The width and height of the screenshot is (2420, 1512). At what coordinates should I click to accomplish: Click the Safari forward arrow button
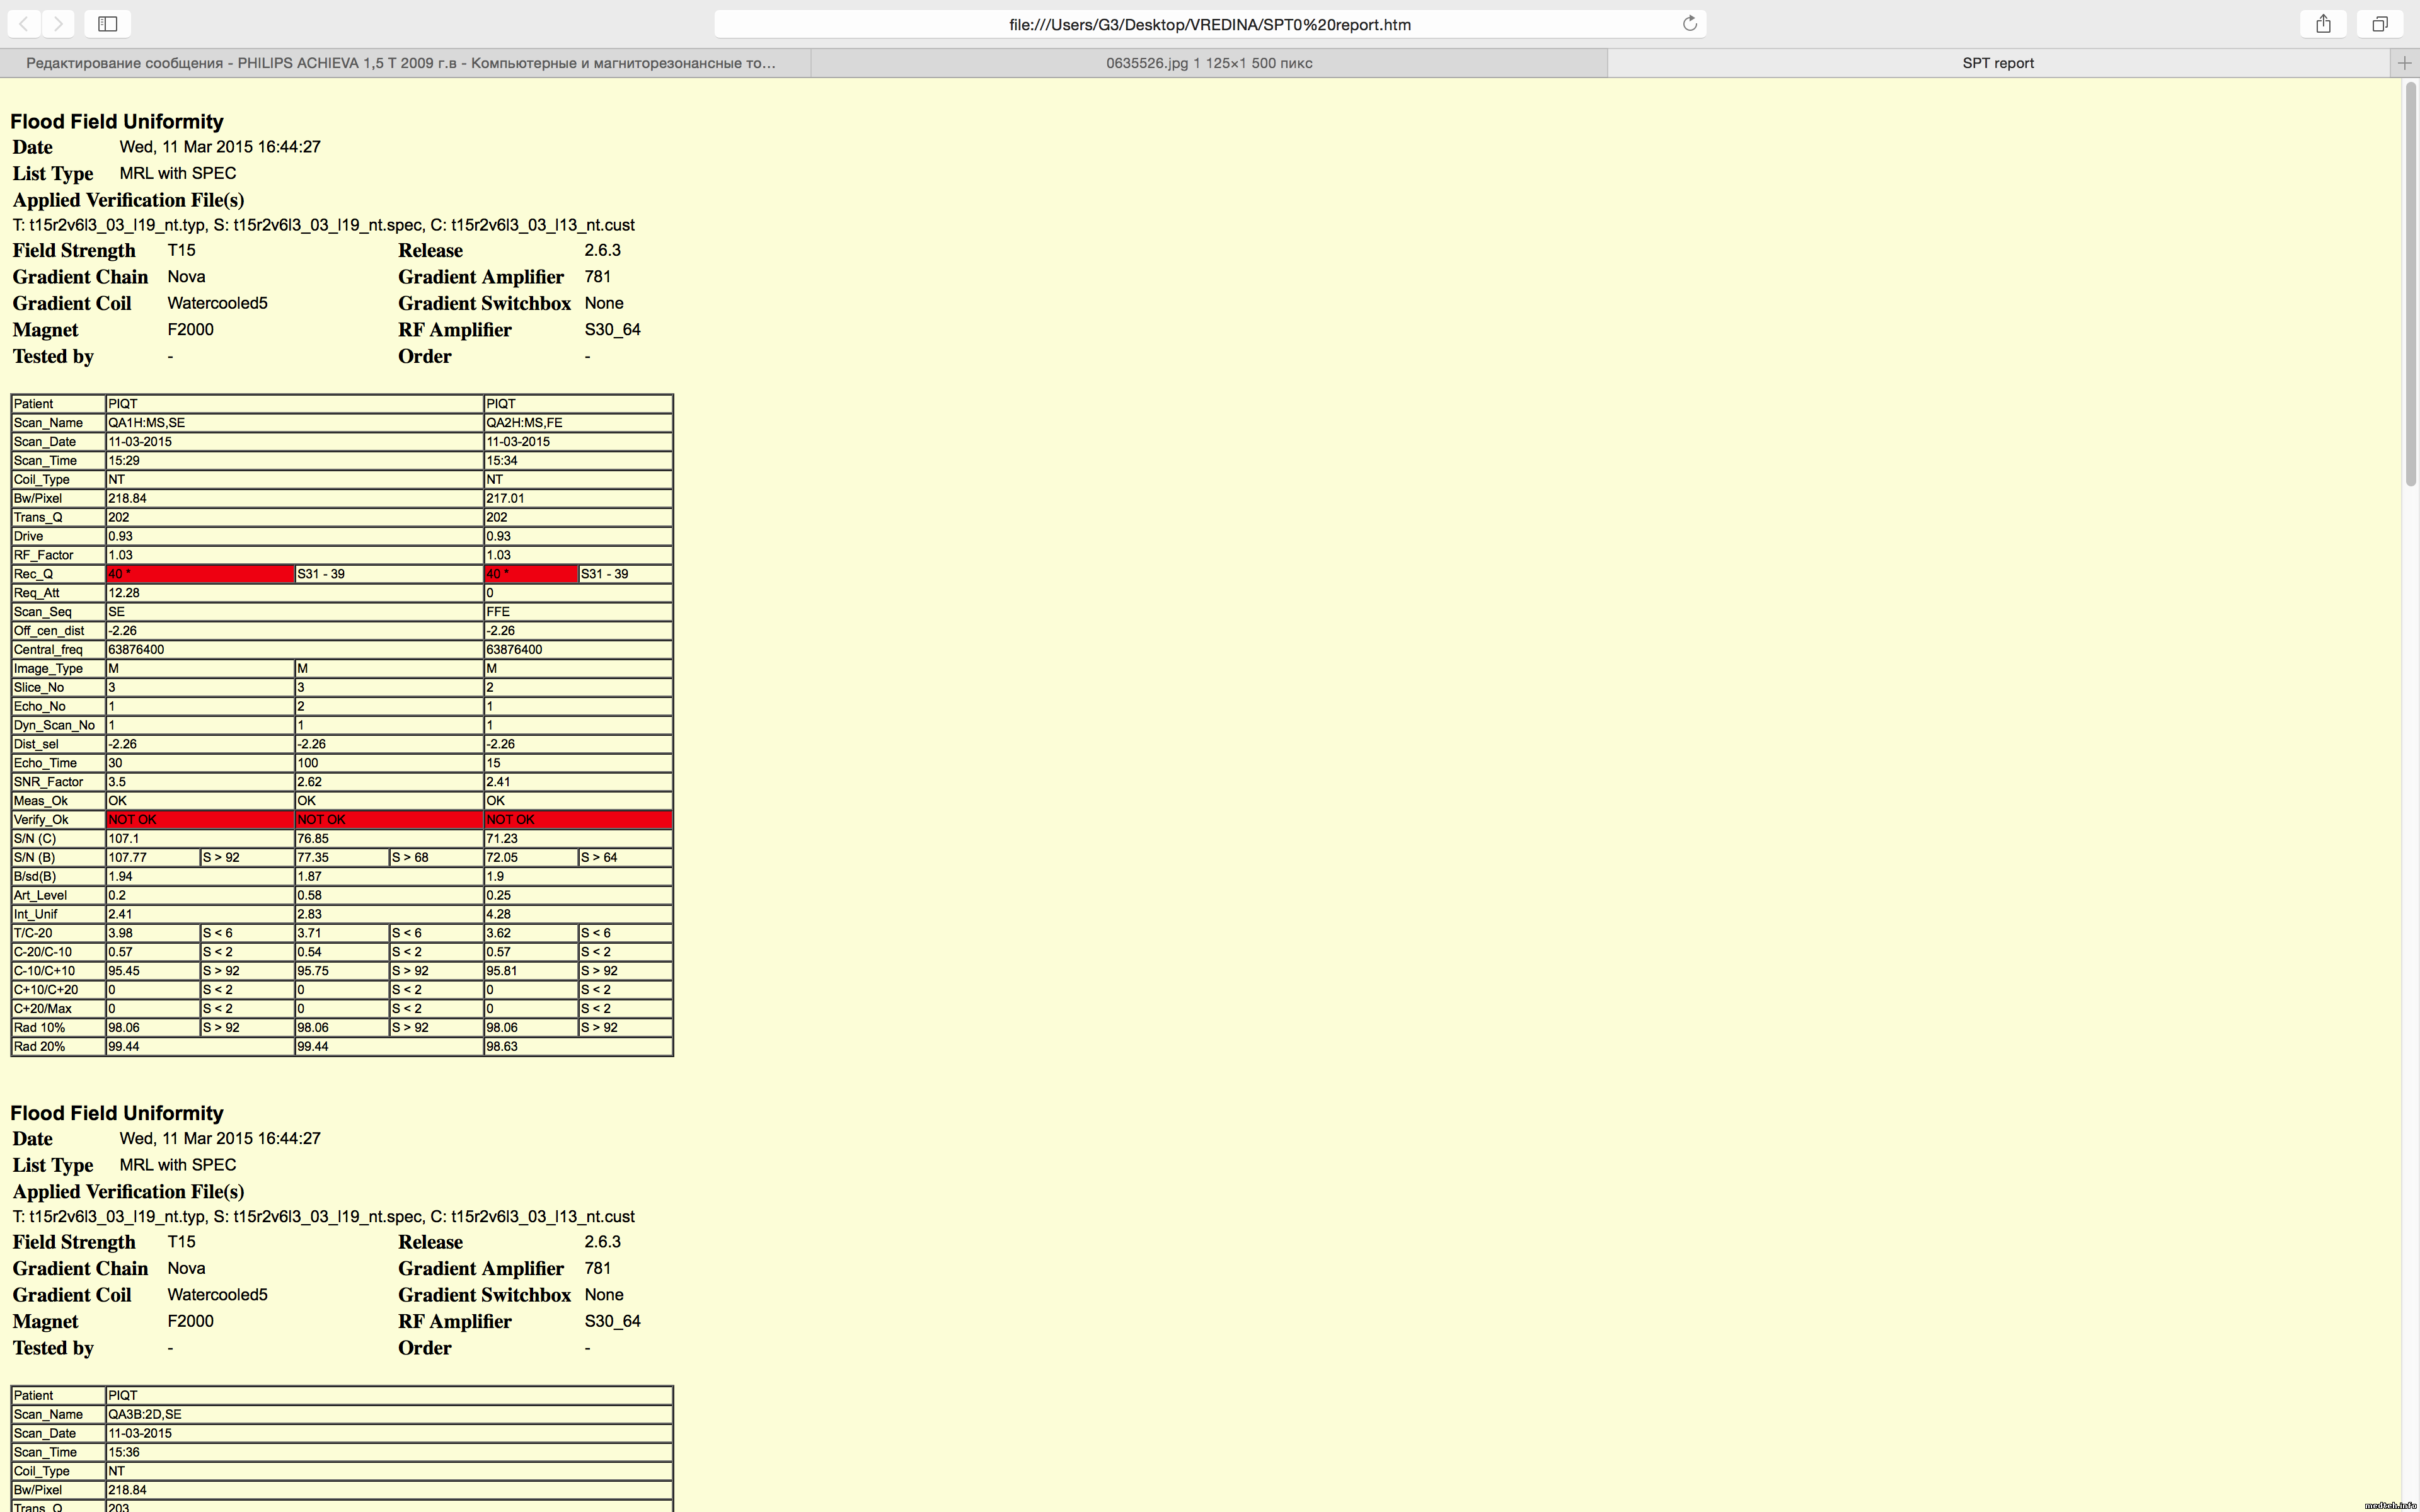59,23
